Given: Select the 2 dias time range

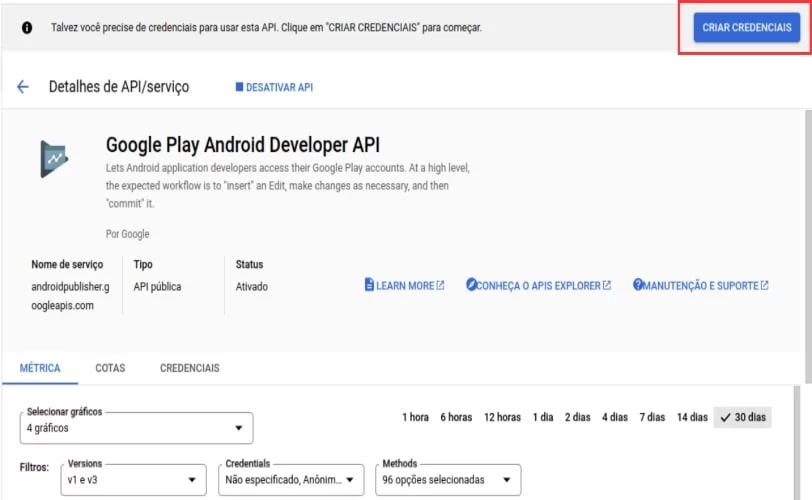Looking at the screenshot, I should [577, 417].
